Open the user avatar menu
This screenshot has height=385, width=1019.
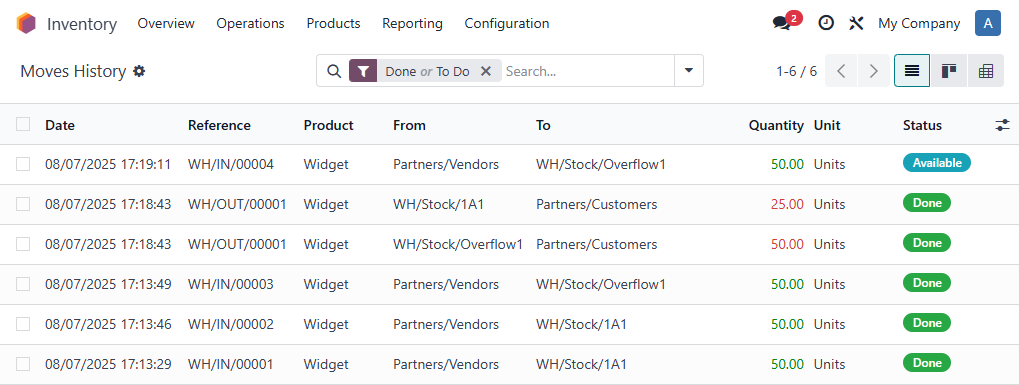[x=988, y=23]
